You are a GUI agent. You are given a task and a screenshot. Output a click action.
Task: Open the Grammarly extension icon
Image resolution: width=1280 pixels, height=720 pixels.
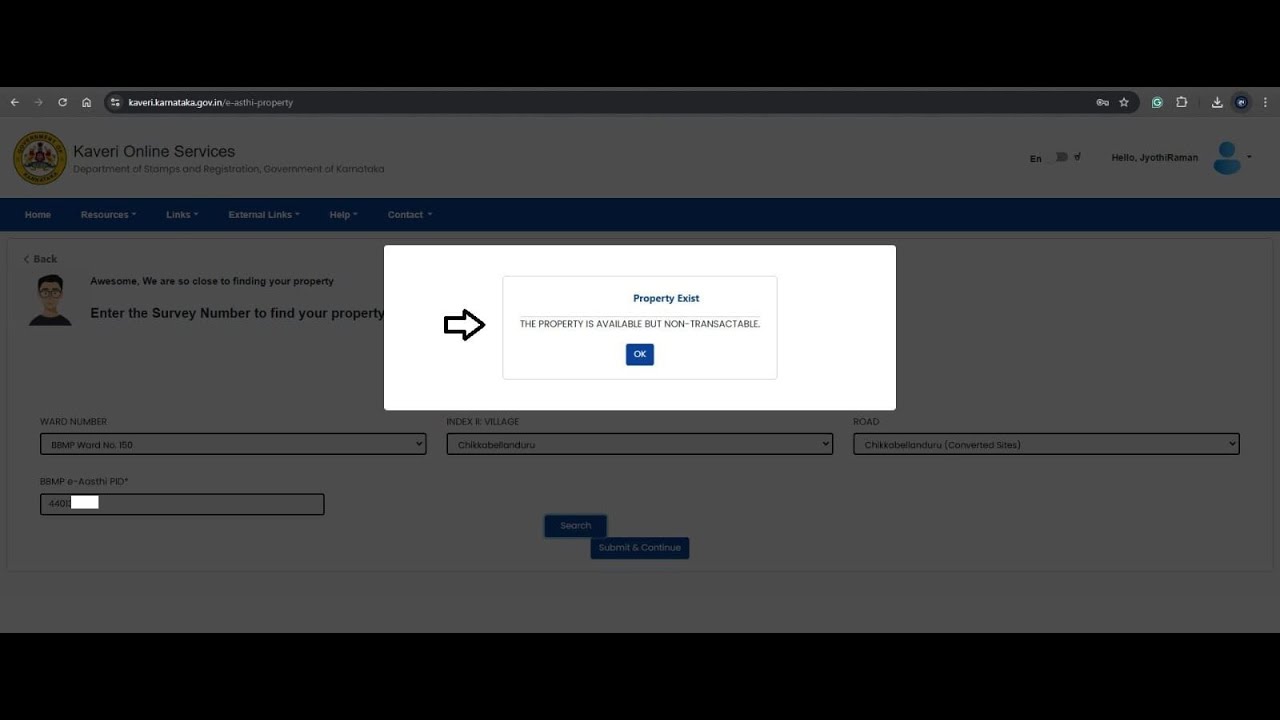1157,102
